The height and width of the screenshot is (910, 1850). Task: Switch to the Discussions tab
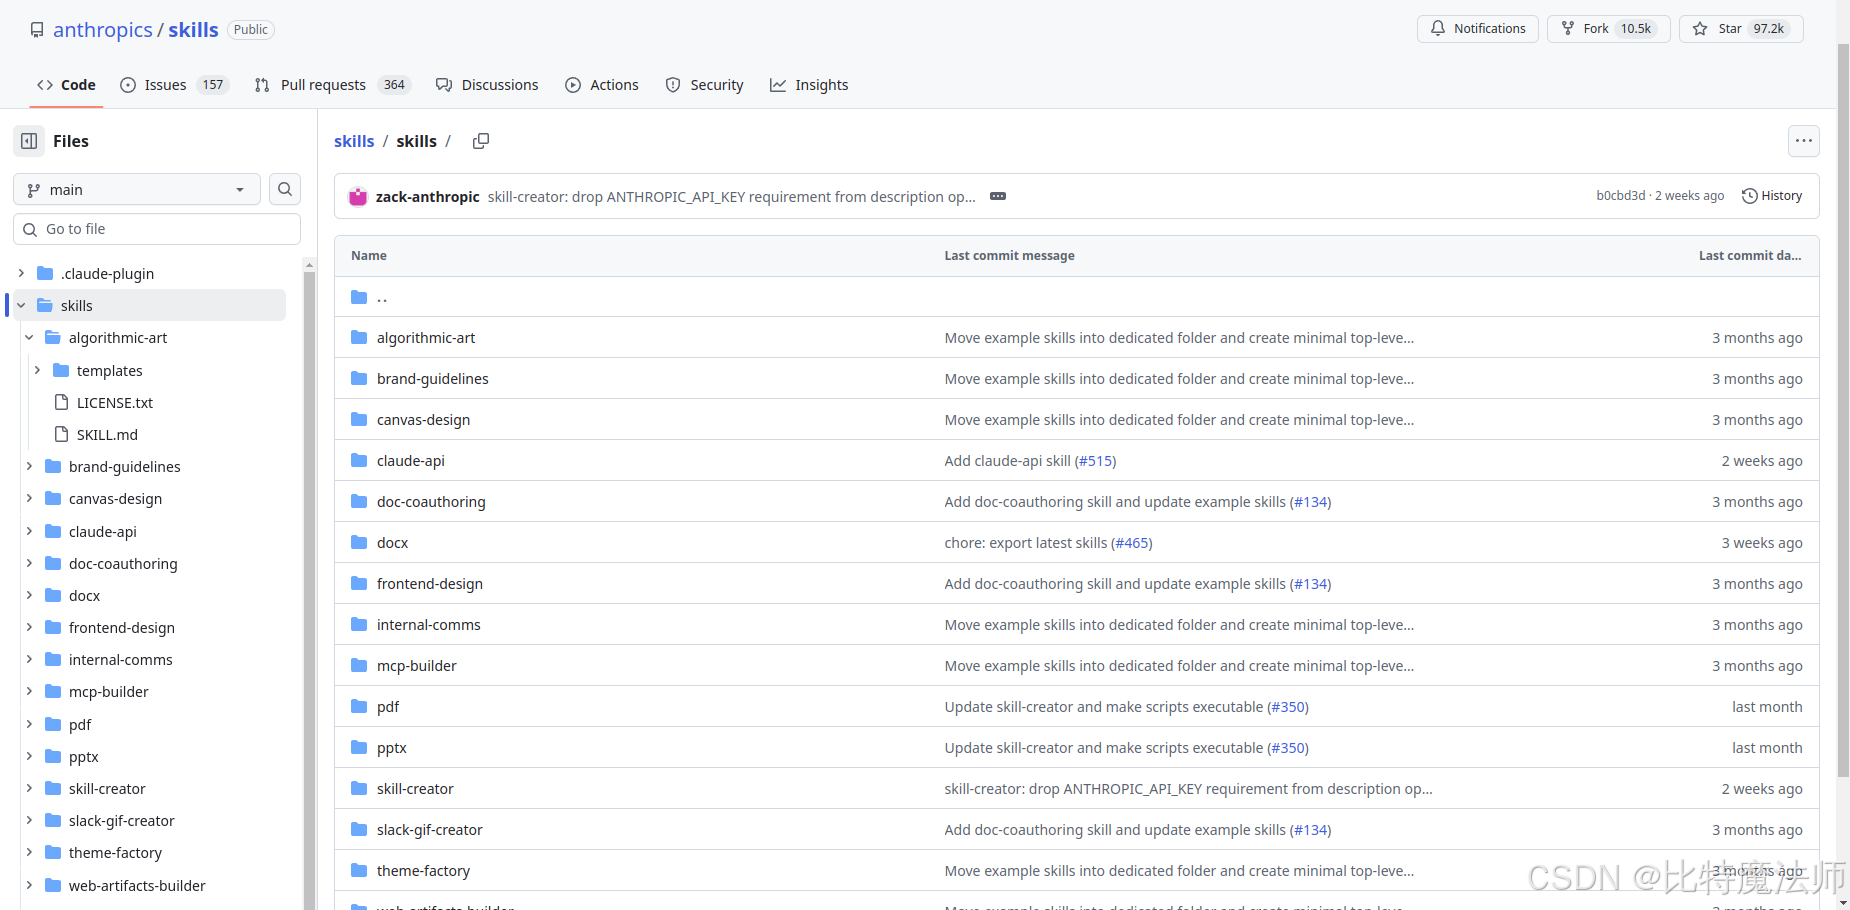(x=487, y=85)
